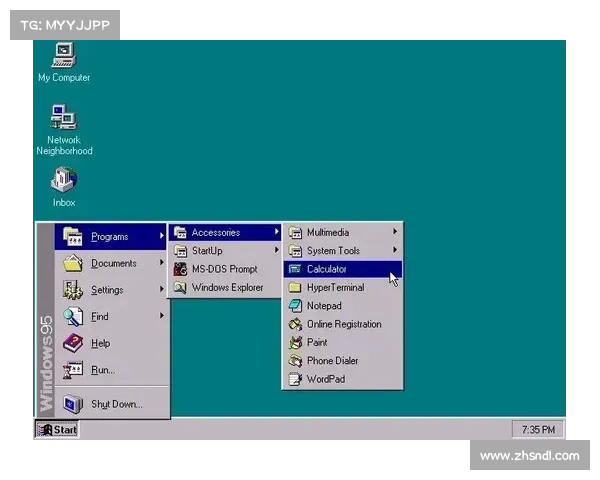Click the System Tools folder icon
Viewport: 600px width, 480px height.
[295, 251]
